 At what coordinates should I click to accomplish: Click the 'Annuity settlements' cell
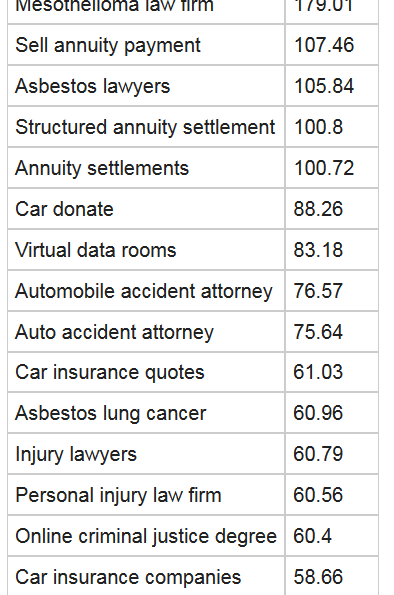pos(146,168)
